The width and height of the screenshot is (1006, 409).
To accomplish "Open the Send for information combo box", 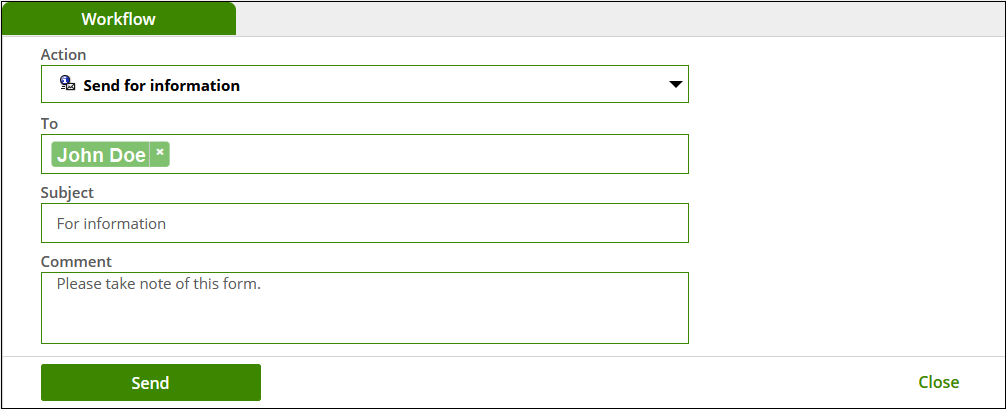I will point(364,84).
